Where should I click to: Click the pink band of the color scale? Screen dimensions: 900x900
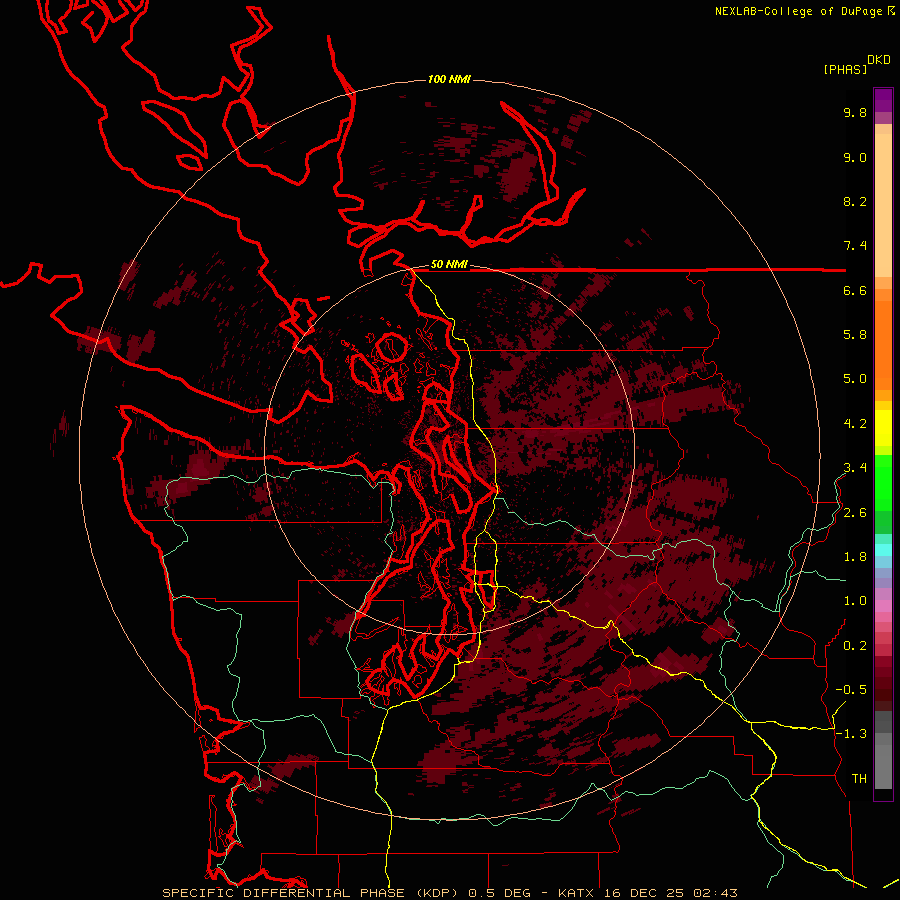point(883,606)
